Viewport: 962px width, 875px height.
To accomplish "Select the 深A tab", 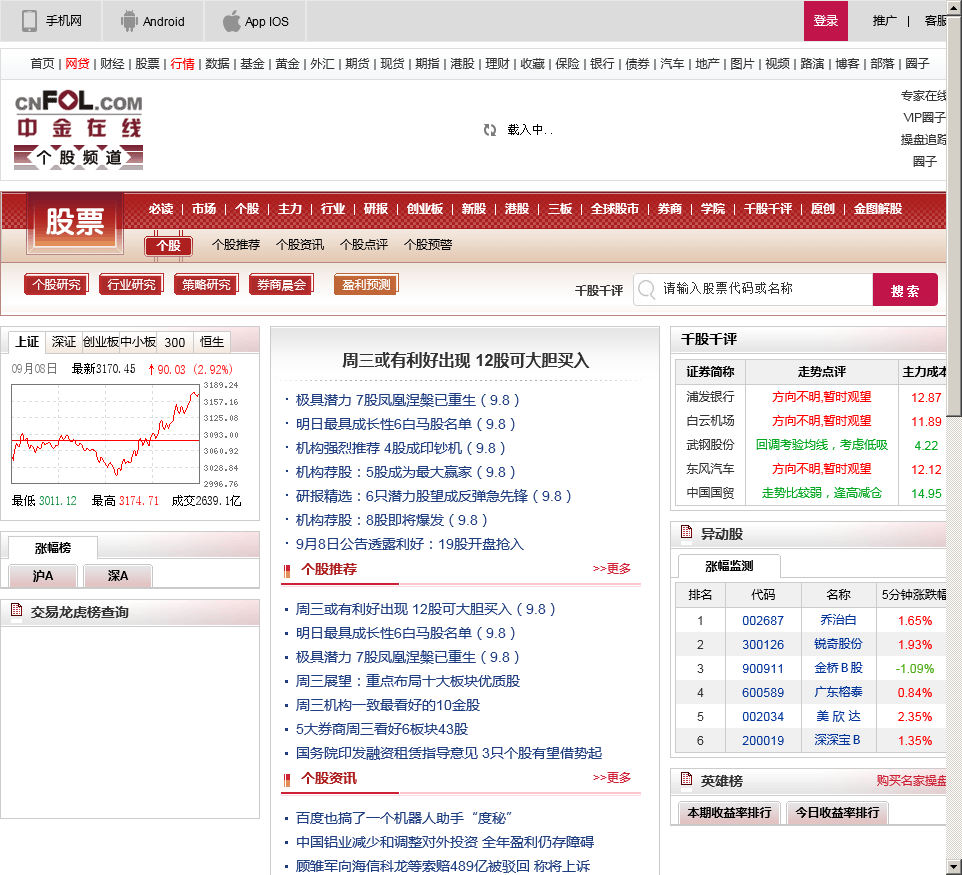I will point(118,576).
